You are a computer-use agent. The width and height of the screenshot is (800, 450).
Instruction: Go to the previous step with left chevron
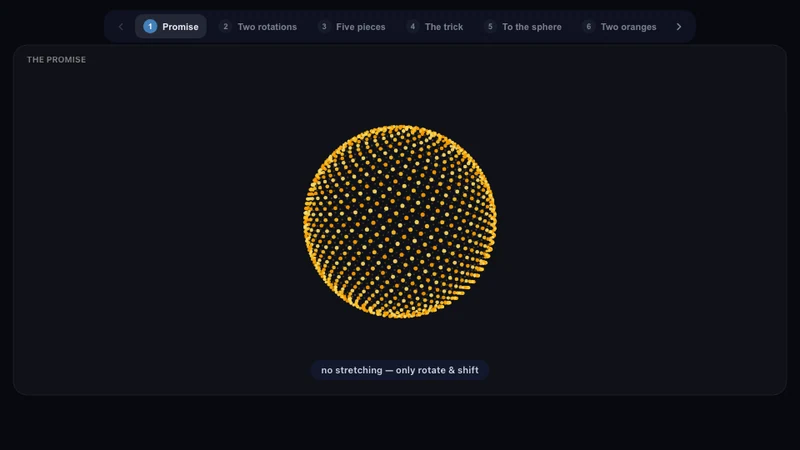(121, 27)
